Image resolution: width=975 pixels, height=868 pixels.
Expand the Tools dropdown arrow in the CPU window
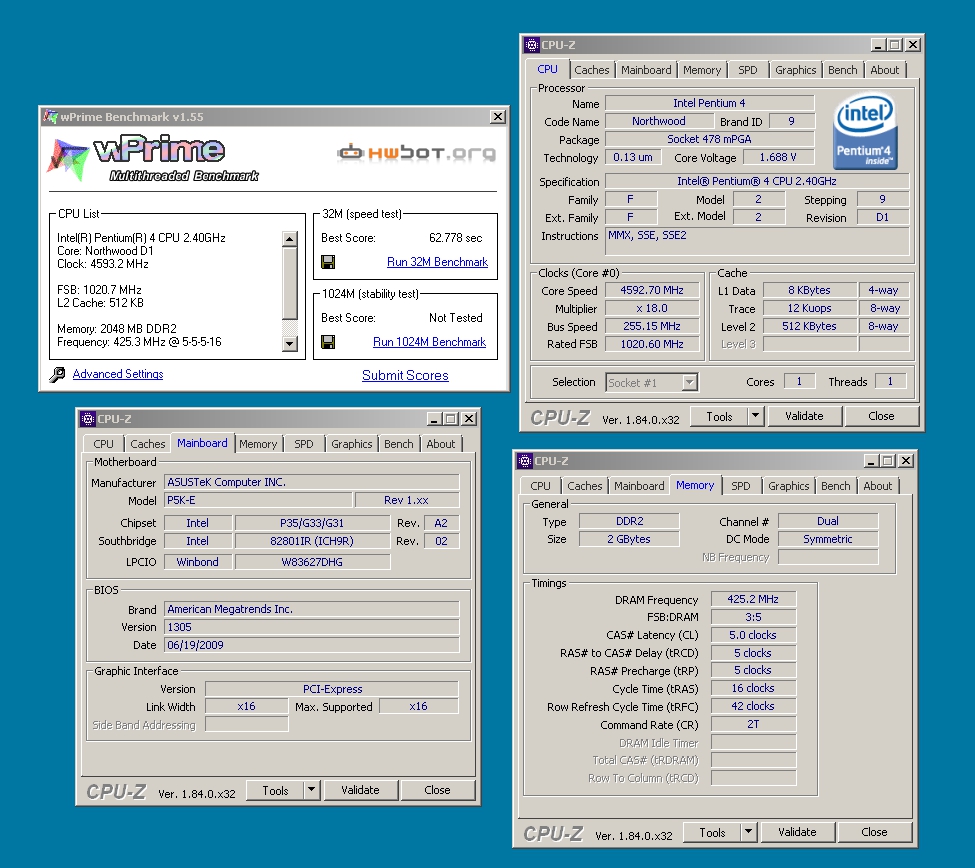point(756,416)
